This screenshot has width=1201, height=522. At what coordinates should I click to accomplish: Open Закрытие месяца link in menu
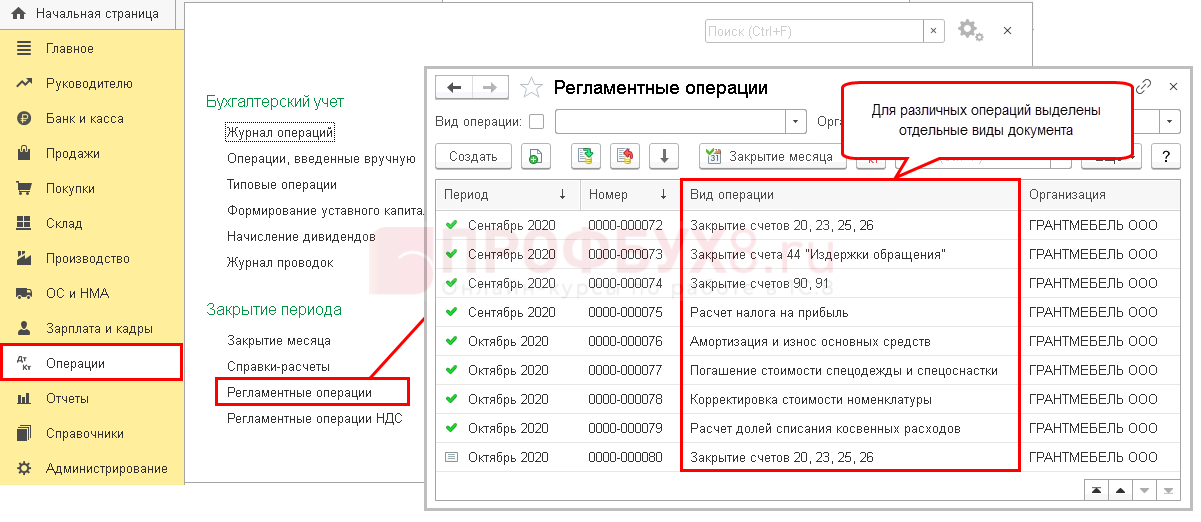point(279,341)
